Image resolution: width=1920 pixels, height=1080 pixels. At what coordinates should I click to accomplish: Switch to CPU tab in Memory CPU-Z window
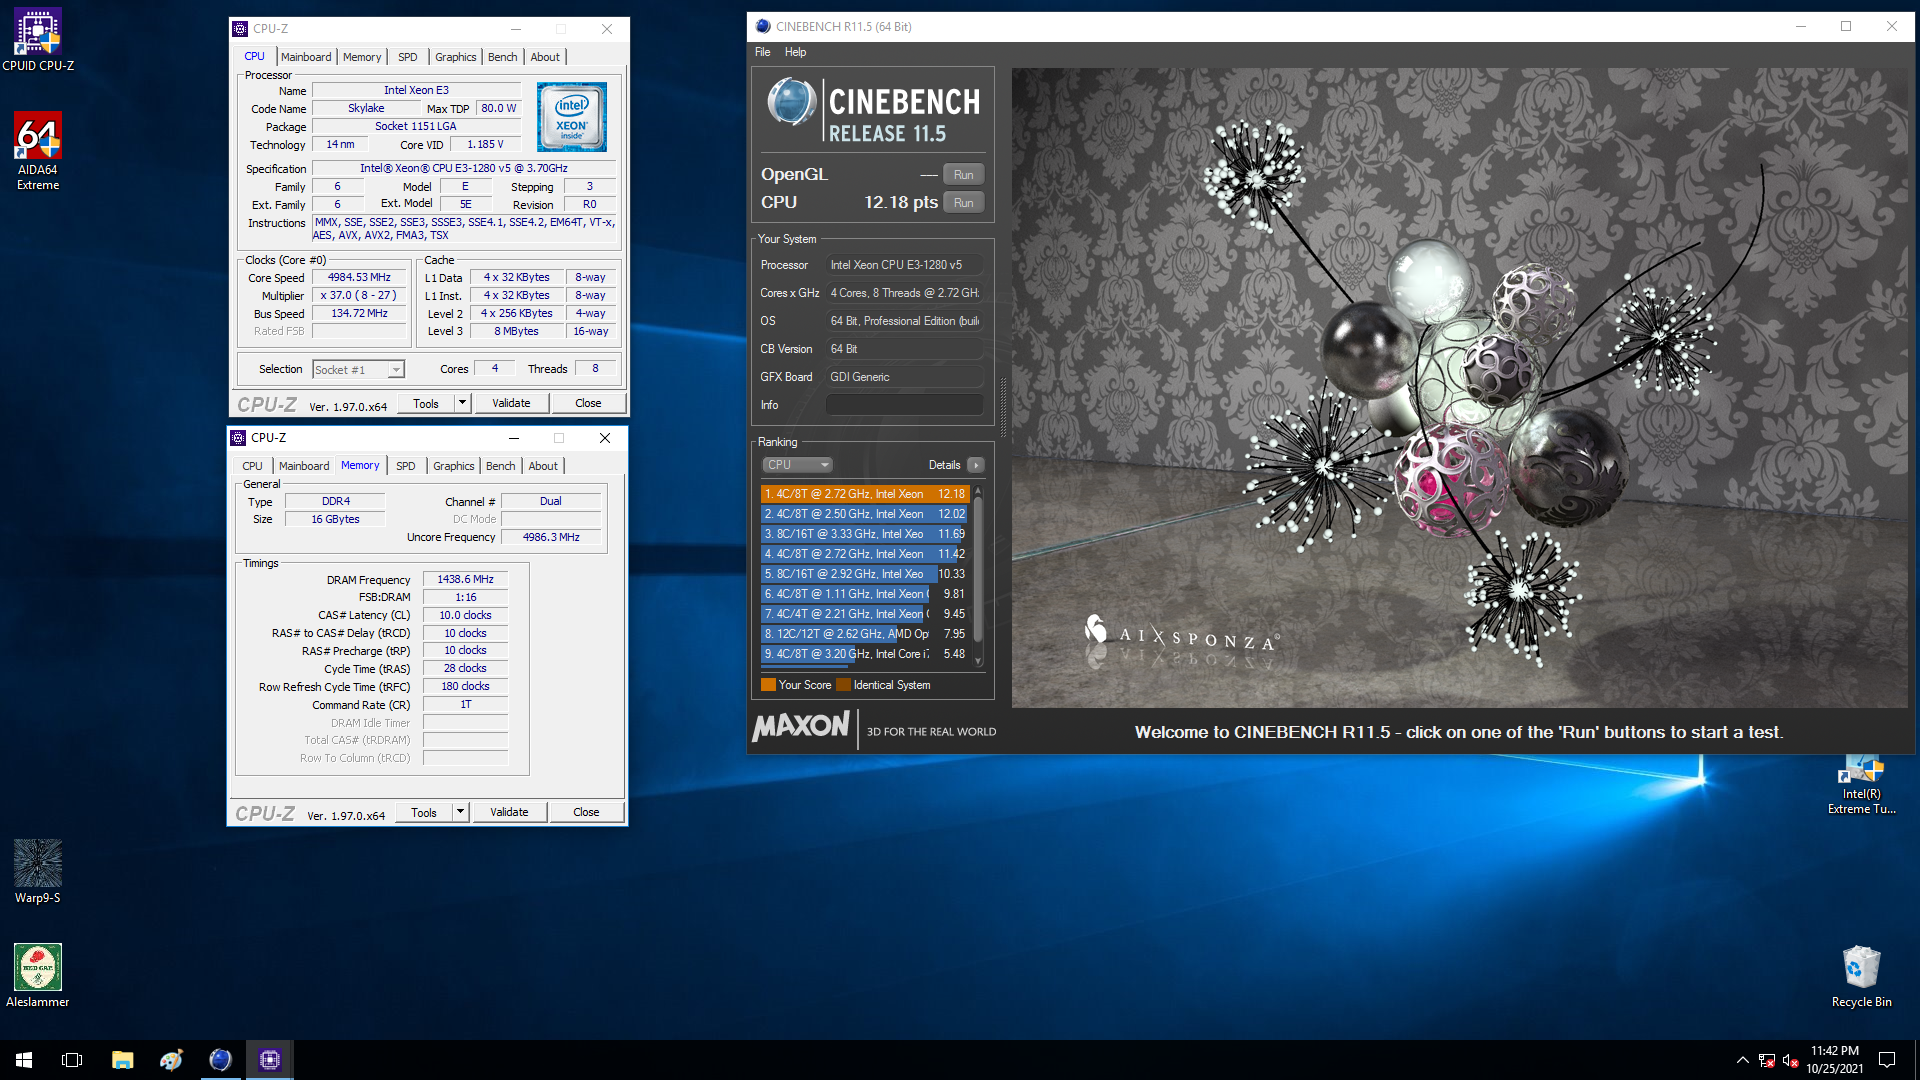pyautogui.click(x=252, y=466)
